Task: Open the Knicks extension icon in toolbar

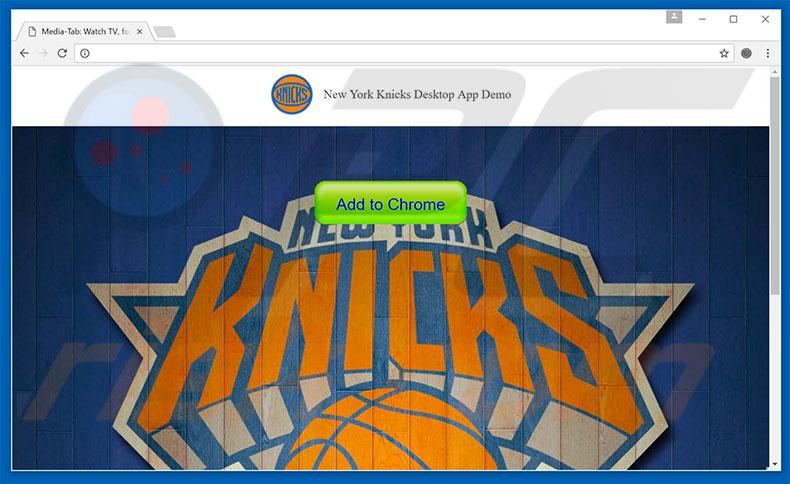Action: tap(746, 53)
